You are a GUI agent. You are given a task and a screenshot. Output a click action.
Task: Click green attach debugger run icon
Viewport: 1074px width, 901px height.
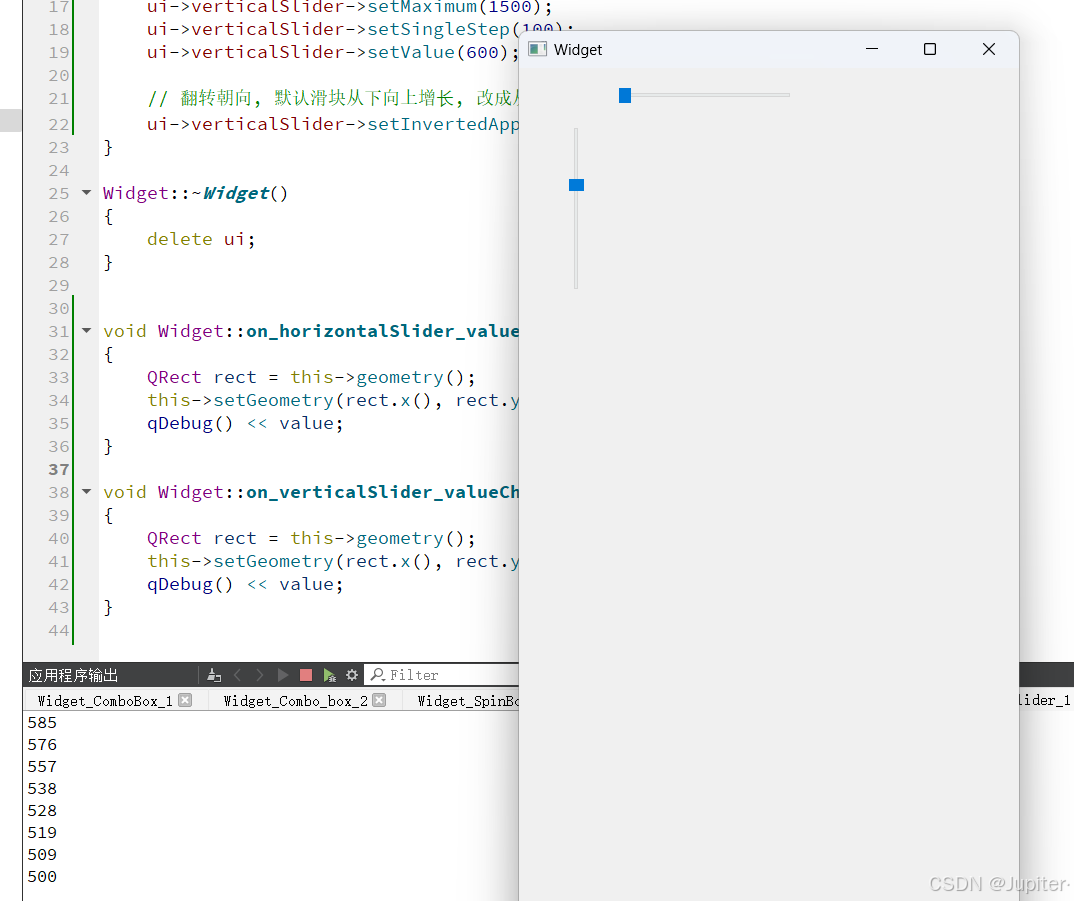click(x=329, y=675)
